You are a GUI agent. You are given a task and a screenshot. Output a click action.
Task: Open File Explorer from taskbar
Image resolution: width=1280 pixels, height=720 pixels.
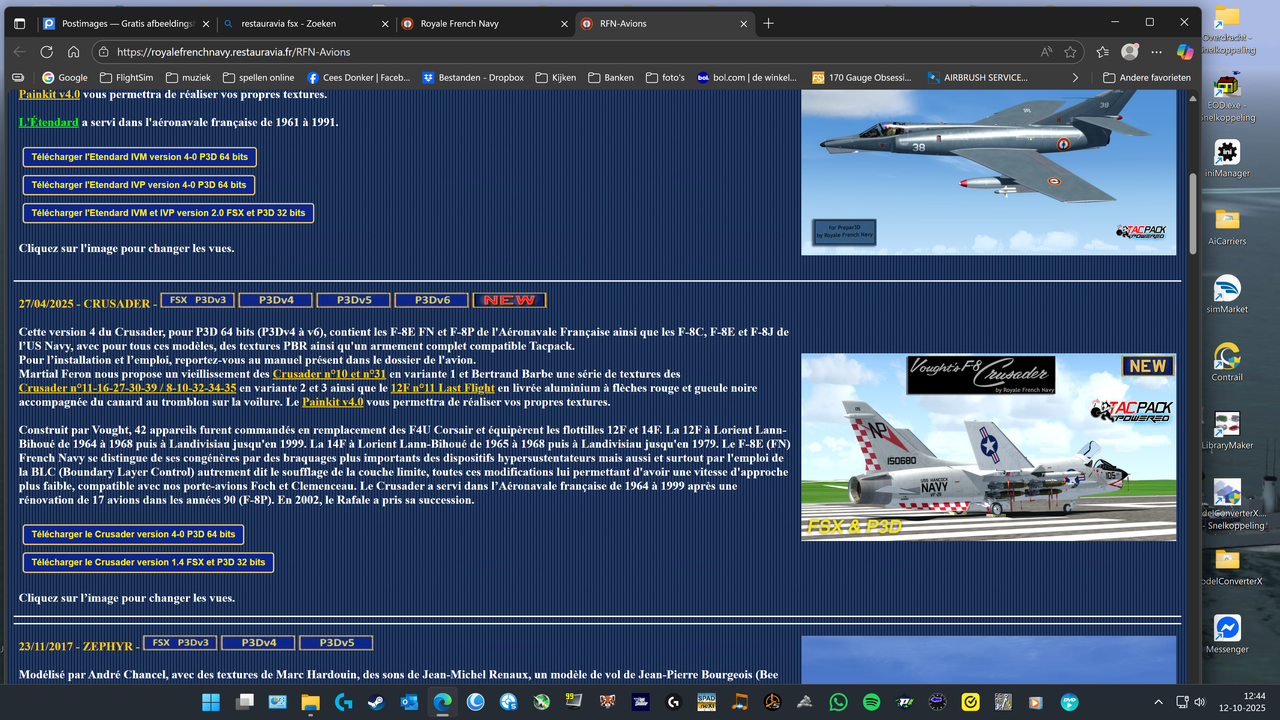point(310,702)
